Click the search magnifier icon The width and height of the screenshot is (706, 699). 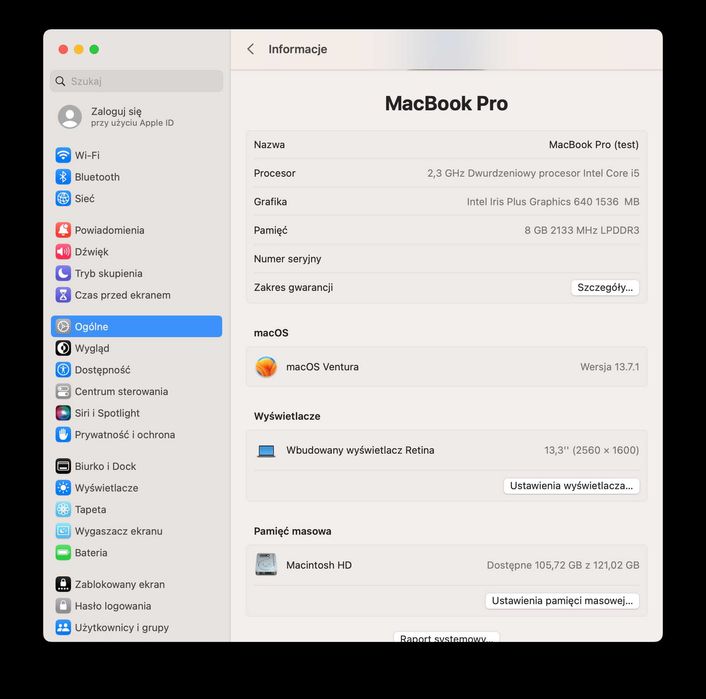60,81
